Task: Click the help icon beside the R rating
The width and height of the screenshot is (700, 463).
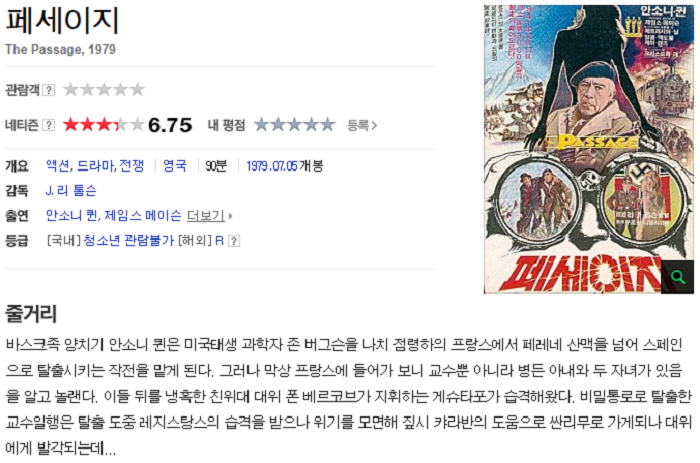Action: pos(234,241)
